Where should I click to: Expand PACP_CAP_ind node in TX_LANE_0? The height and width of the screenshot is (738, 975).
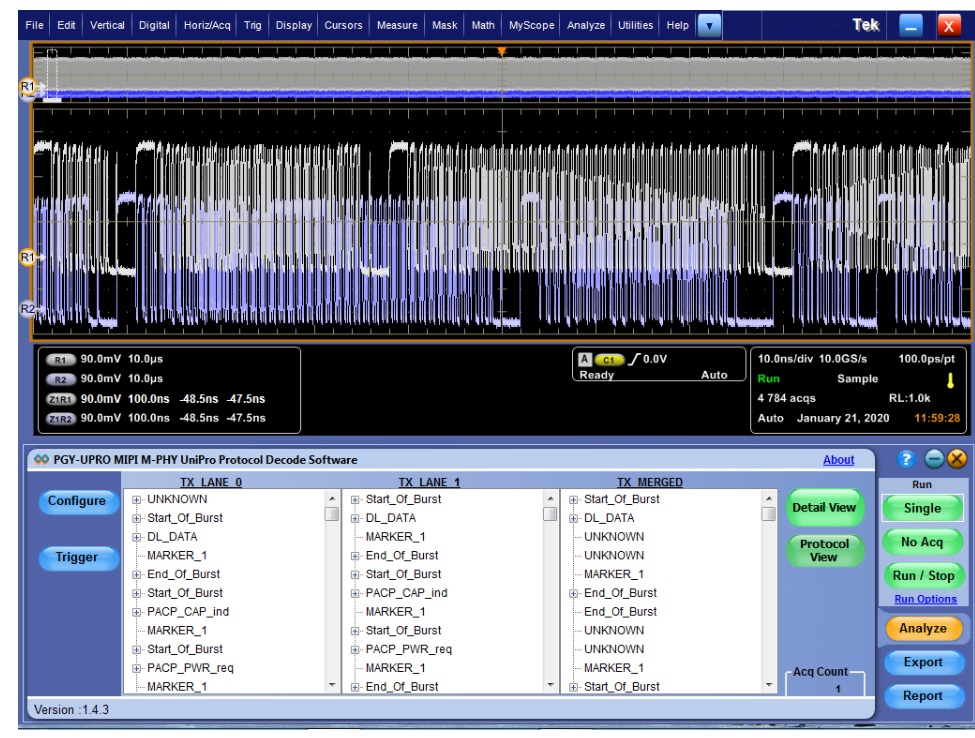click(136, 612)
